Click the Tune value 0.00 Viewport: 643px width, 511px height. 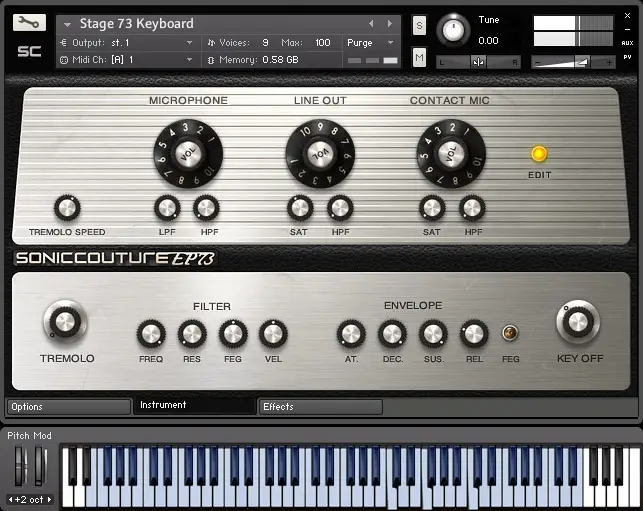(x=488, y=41)
